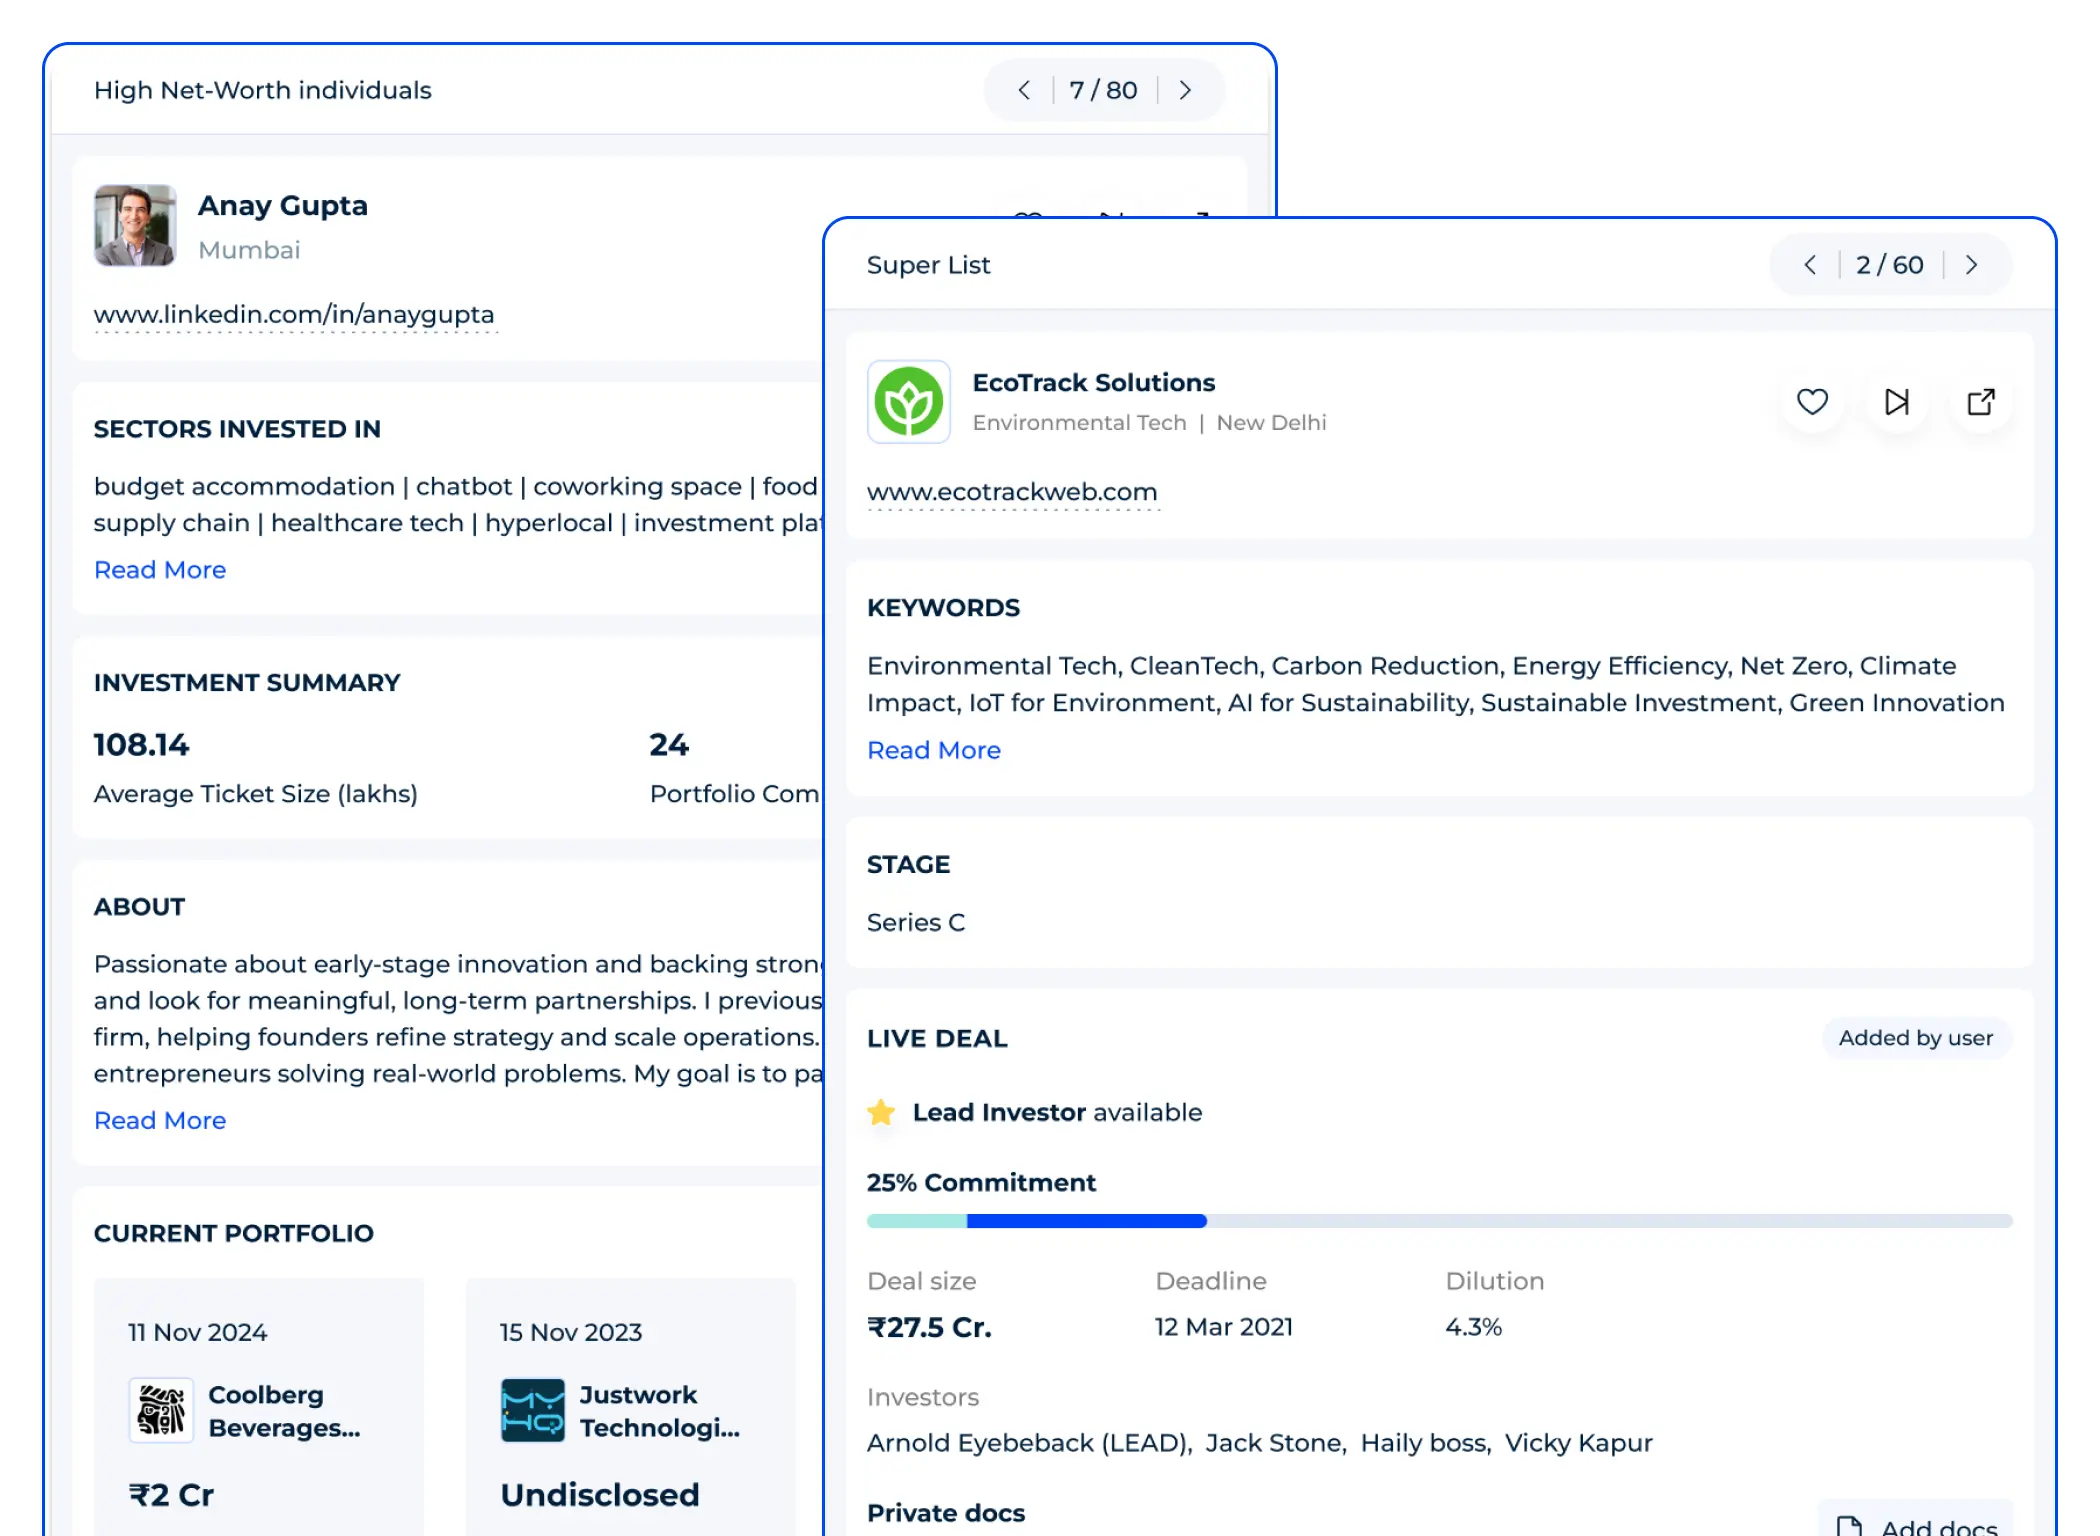Favorite EcoTrack Solutions with the heart icon
2100x1536 pixels.
coord(1812,402)
